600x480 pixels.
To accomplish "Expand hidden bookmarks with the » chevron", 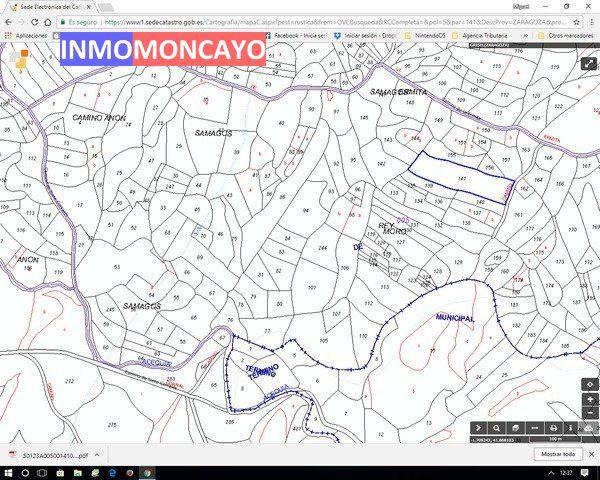I will click(x=526, y=36).
